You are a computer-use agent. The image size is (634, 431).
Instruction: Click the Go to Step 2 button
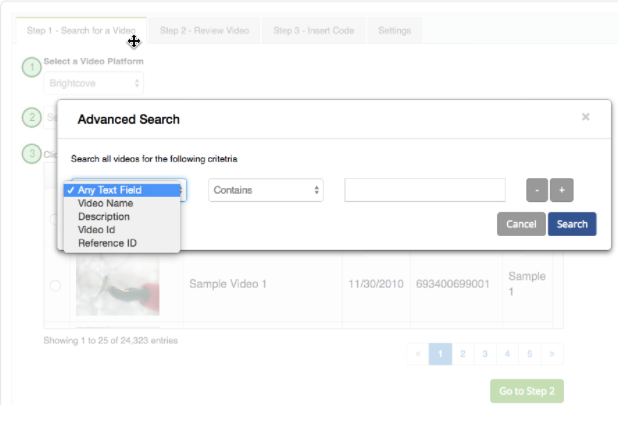coord(527,391)
